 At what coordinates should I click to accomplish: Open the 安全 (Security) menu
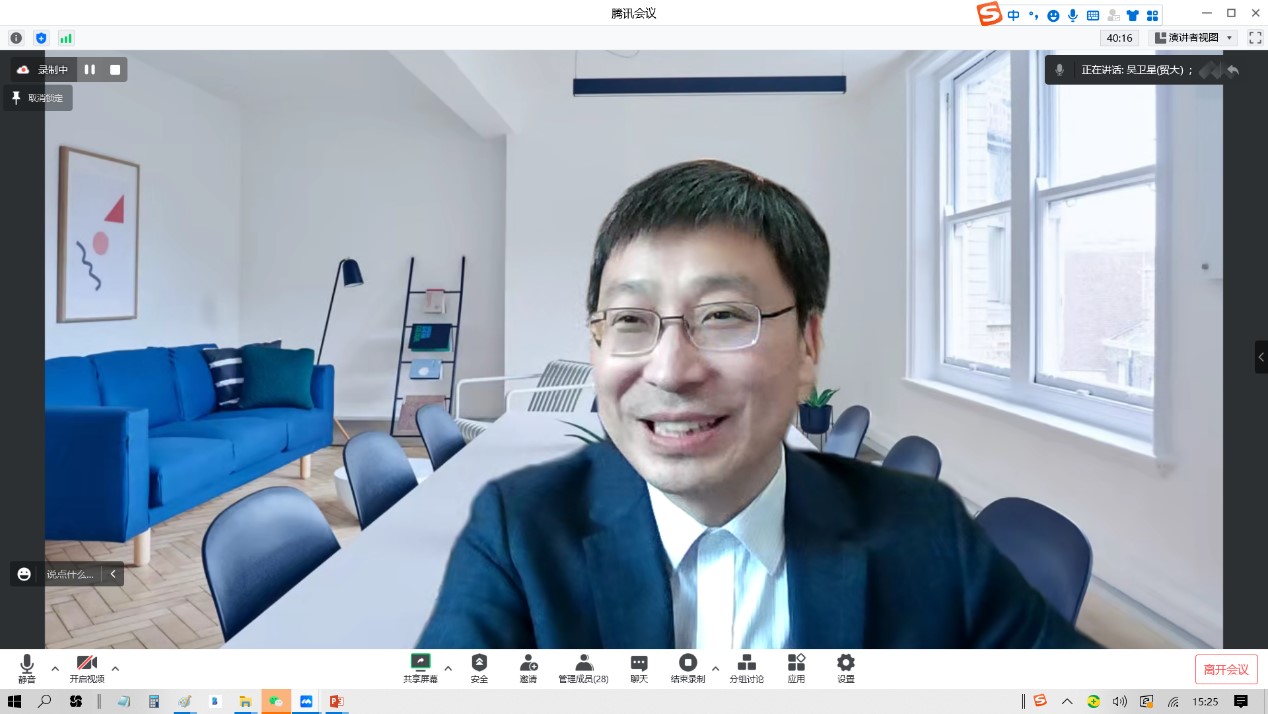point(479,668)
